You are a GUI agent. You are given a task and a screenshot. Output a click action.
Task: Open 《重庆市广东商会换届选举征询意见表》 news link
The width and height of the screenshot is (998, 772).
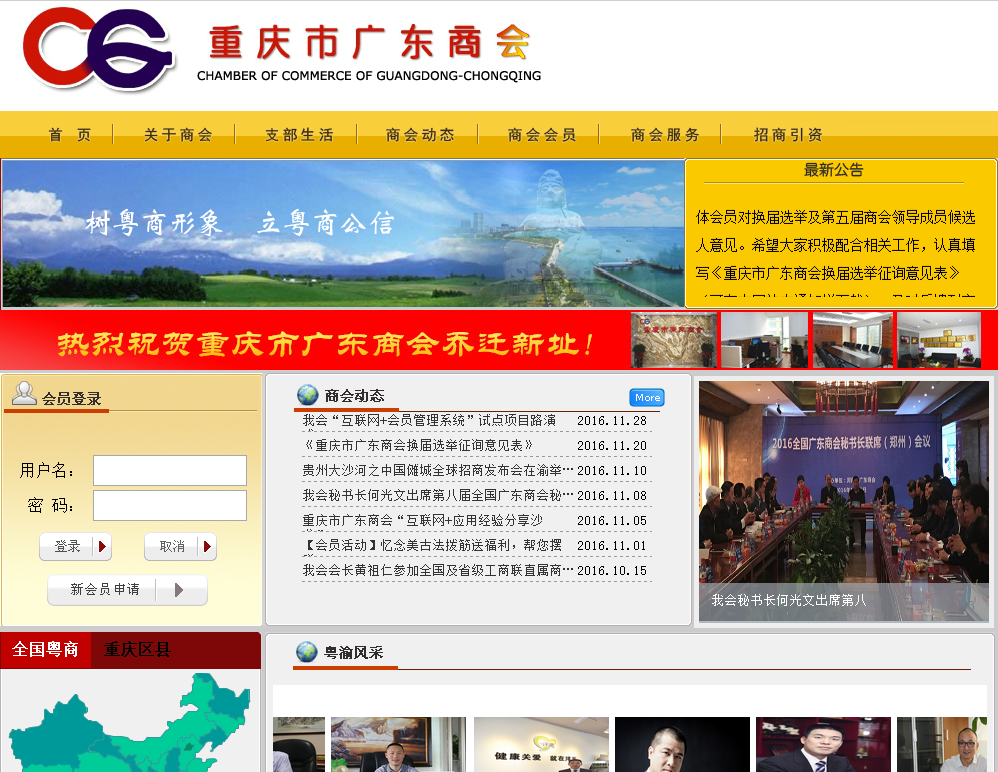[x=417, y=446]
